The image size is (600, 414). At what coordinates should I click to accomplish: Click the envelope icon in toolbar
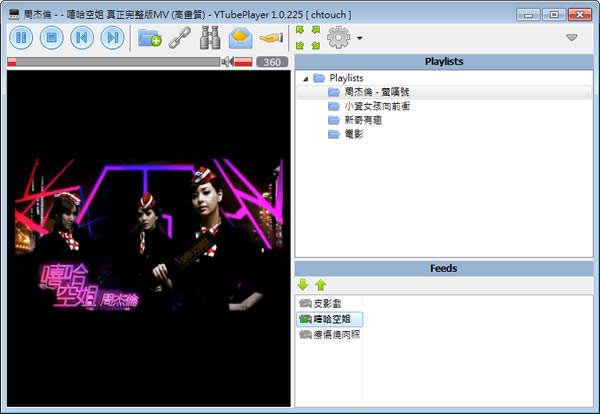tap(241, 38)
